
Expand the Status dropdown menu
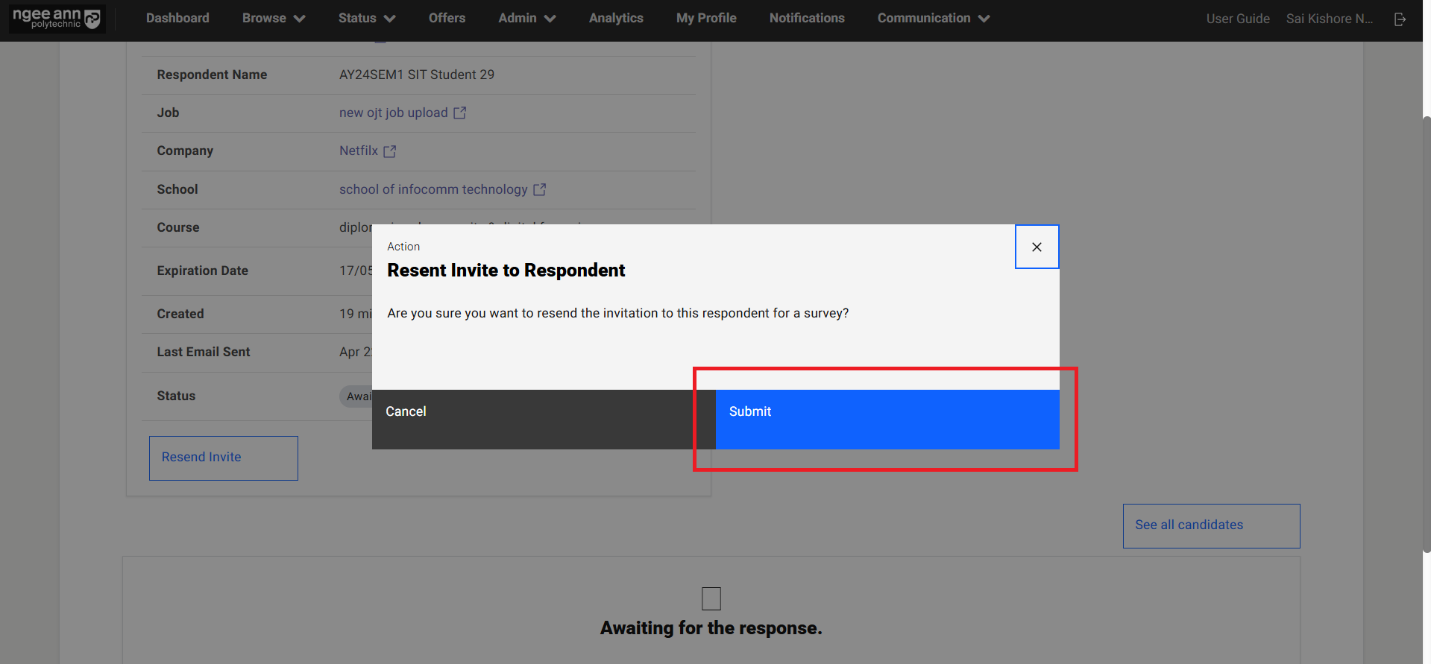(366, 18)
